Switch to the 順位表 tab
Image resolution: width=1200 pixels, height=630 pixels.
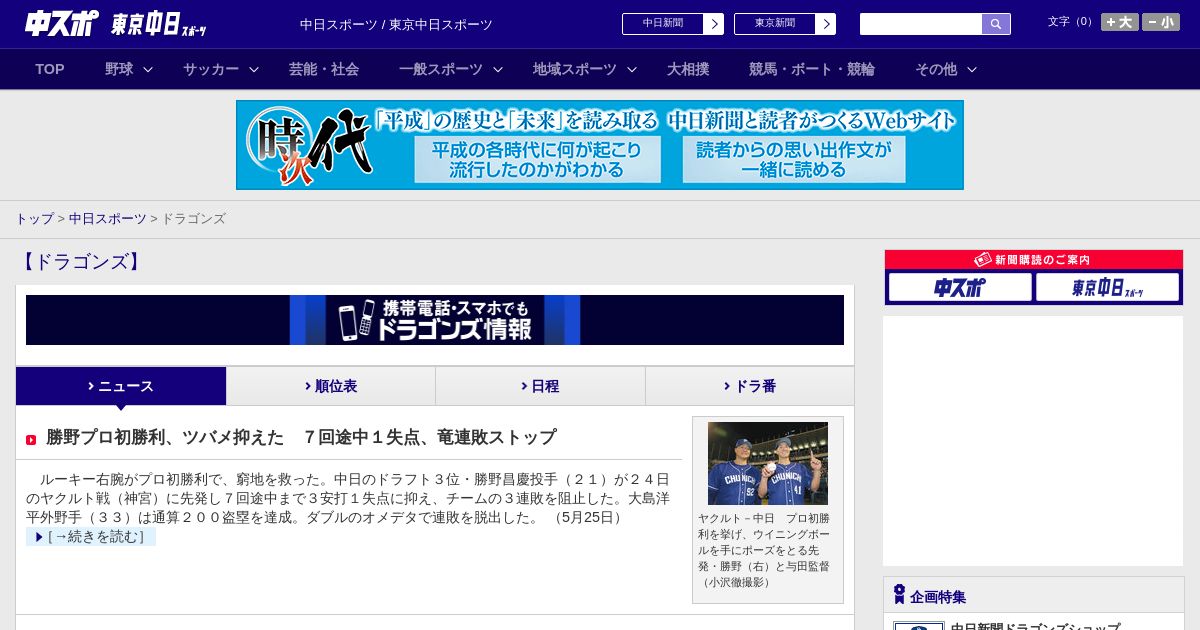[x=331, y=386]
